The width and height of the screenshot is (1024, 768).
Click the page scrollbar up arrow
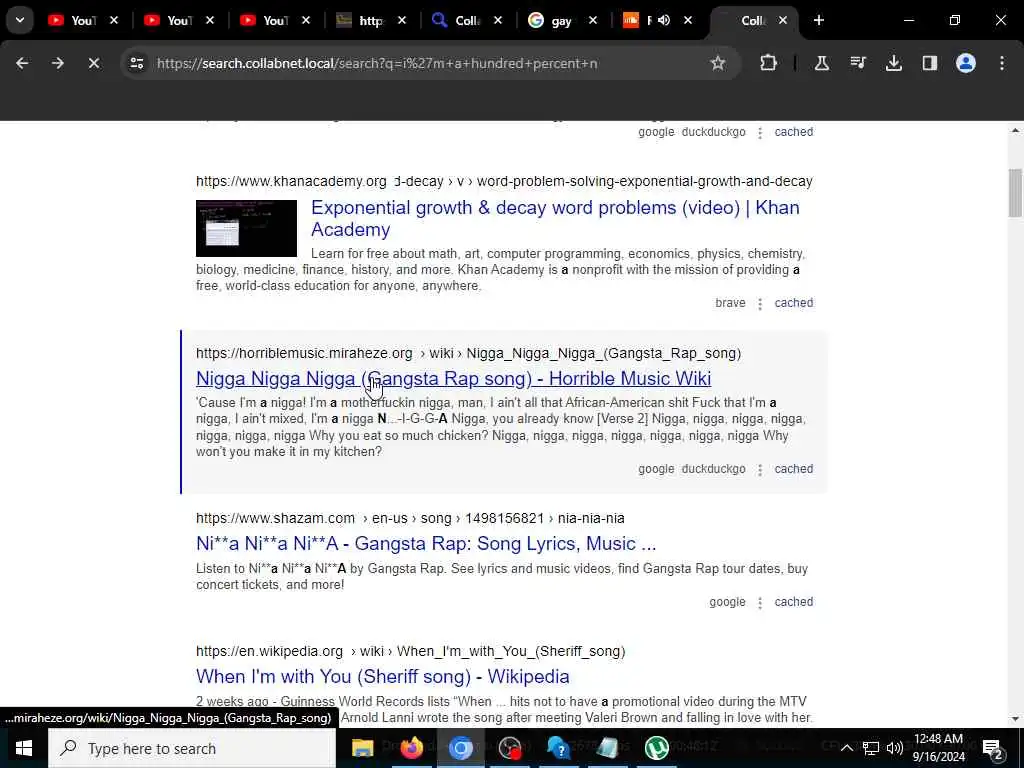pos(1015,131)
